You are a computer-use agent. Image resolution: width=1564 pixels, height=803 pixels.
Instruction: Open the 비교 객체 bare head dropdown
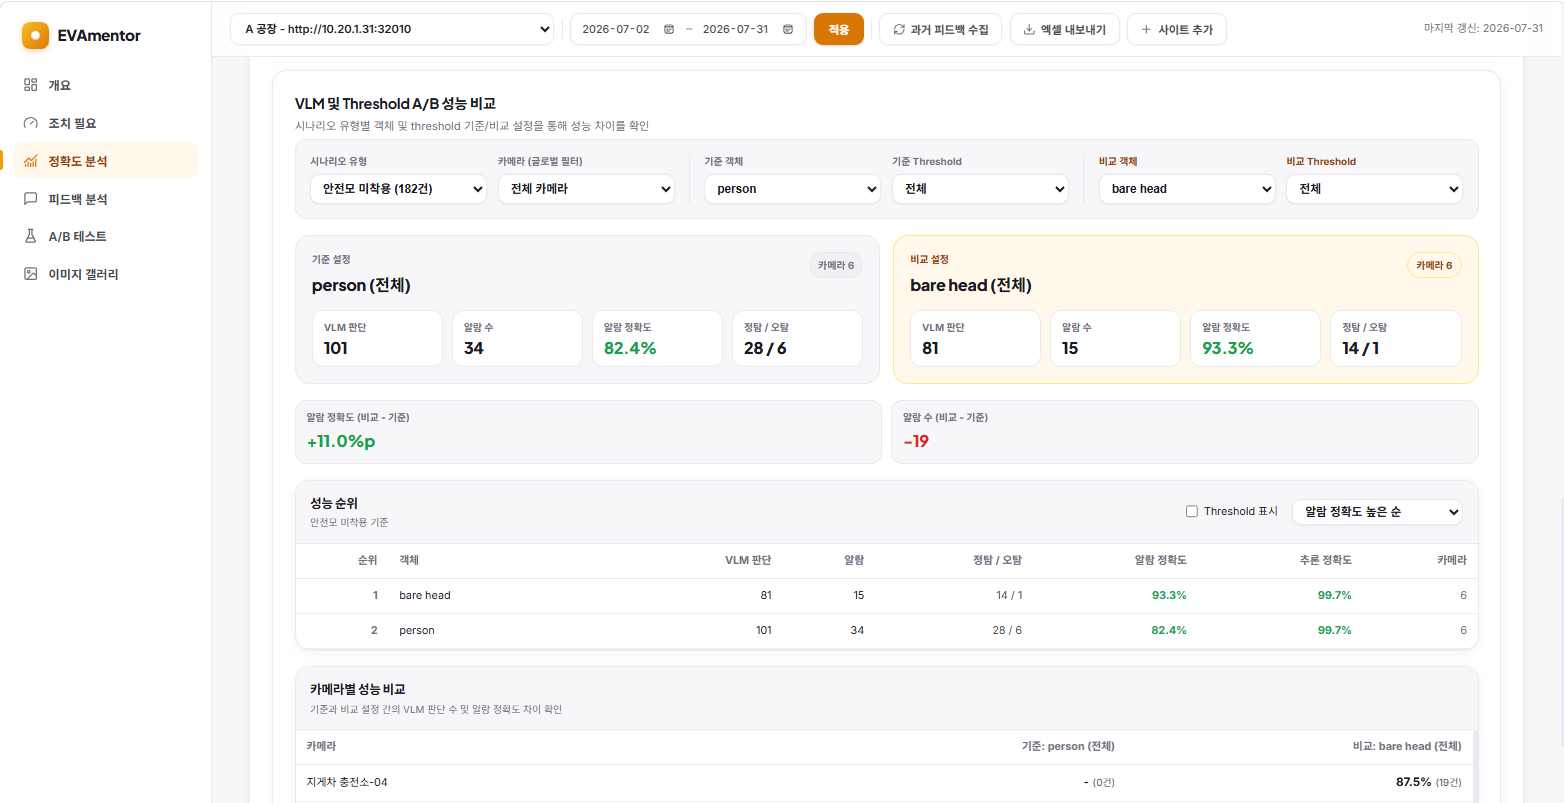1187,189
